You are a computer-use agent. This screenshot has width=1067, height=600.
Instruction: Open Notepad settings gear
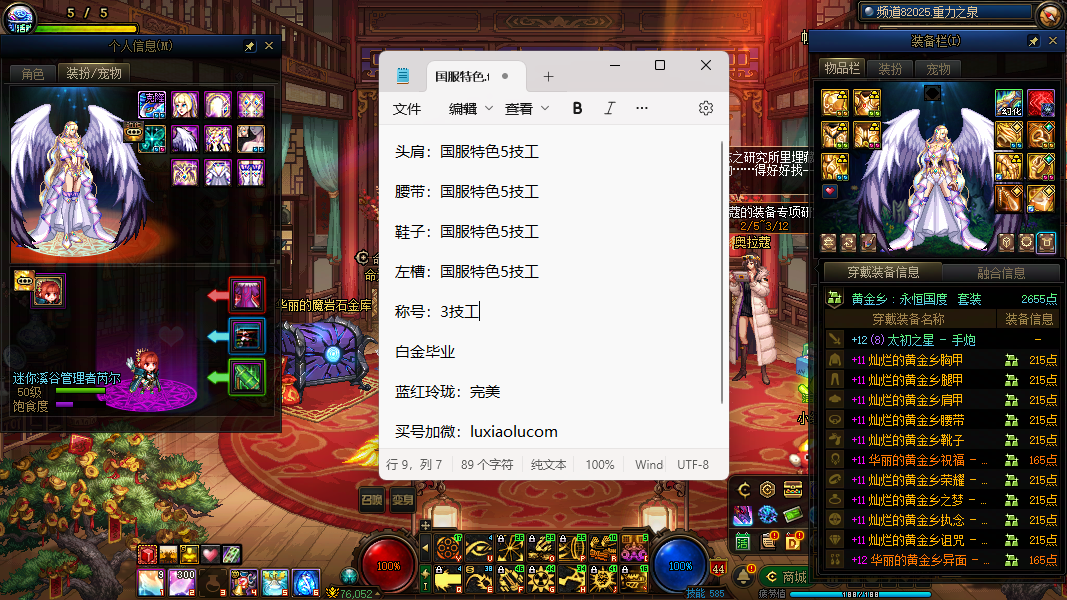[x=706, y=108]
